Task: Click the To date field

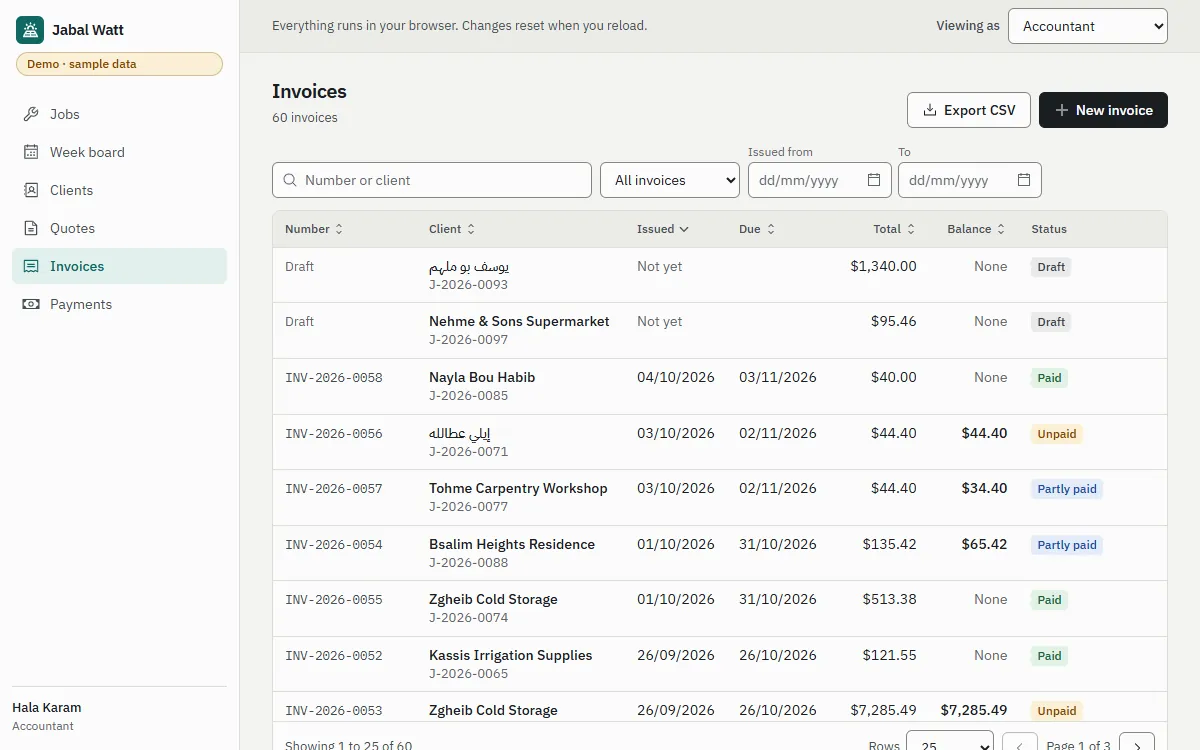Action: coord(970,180)
